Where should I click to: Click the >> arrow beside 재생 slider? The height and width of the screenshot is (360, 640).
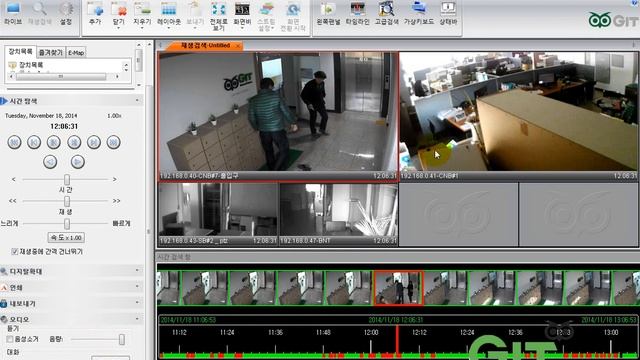117,201
